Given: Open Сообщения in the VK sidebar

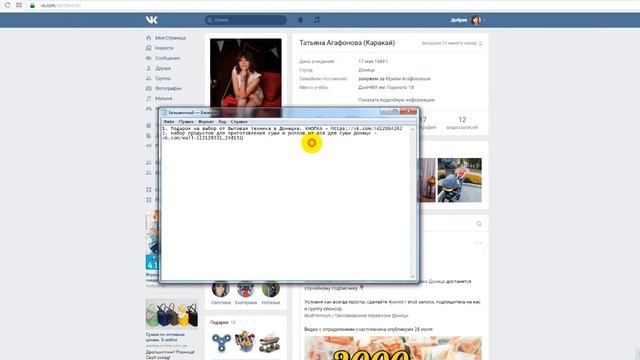Looking at the screenshot, I should (x=167, y=58).
